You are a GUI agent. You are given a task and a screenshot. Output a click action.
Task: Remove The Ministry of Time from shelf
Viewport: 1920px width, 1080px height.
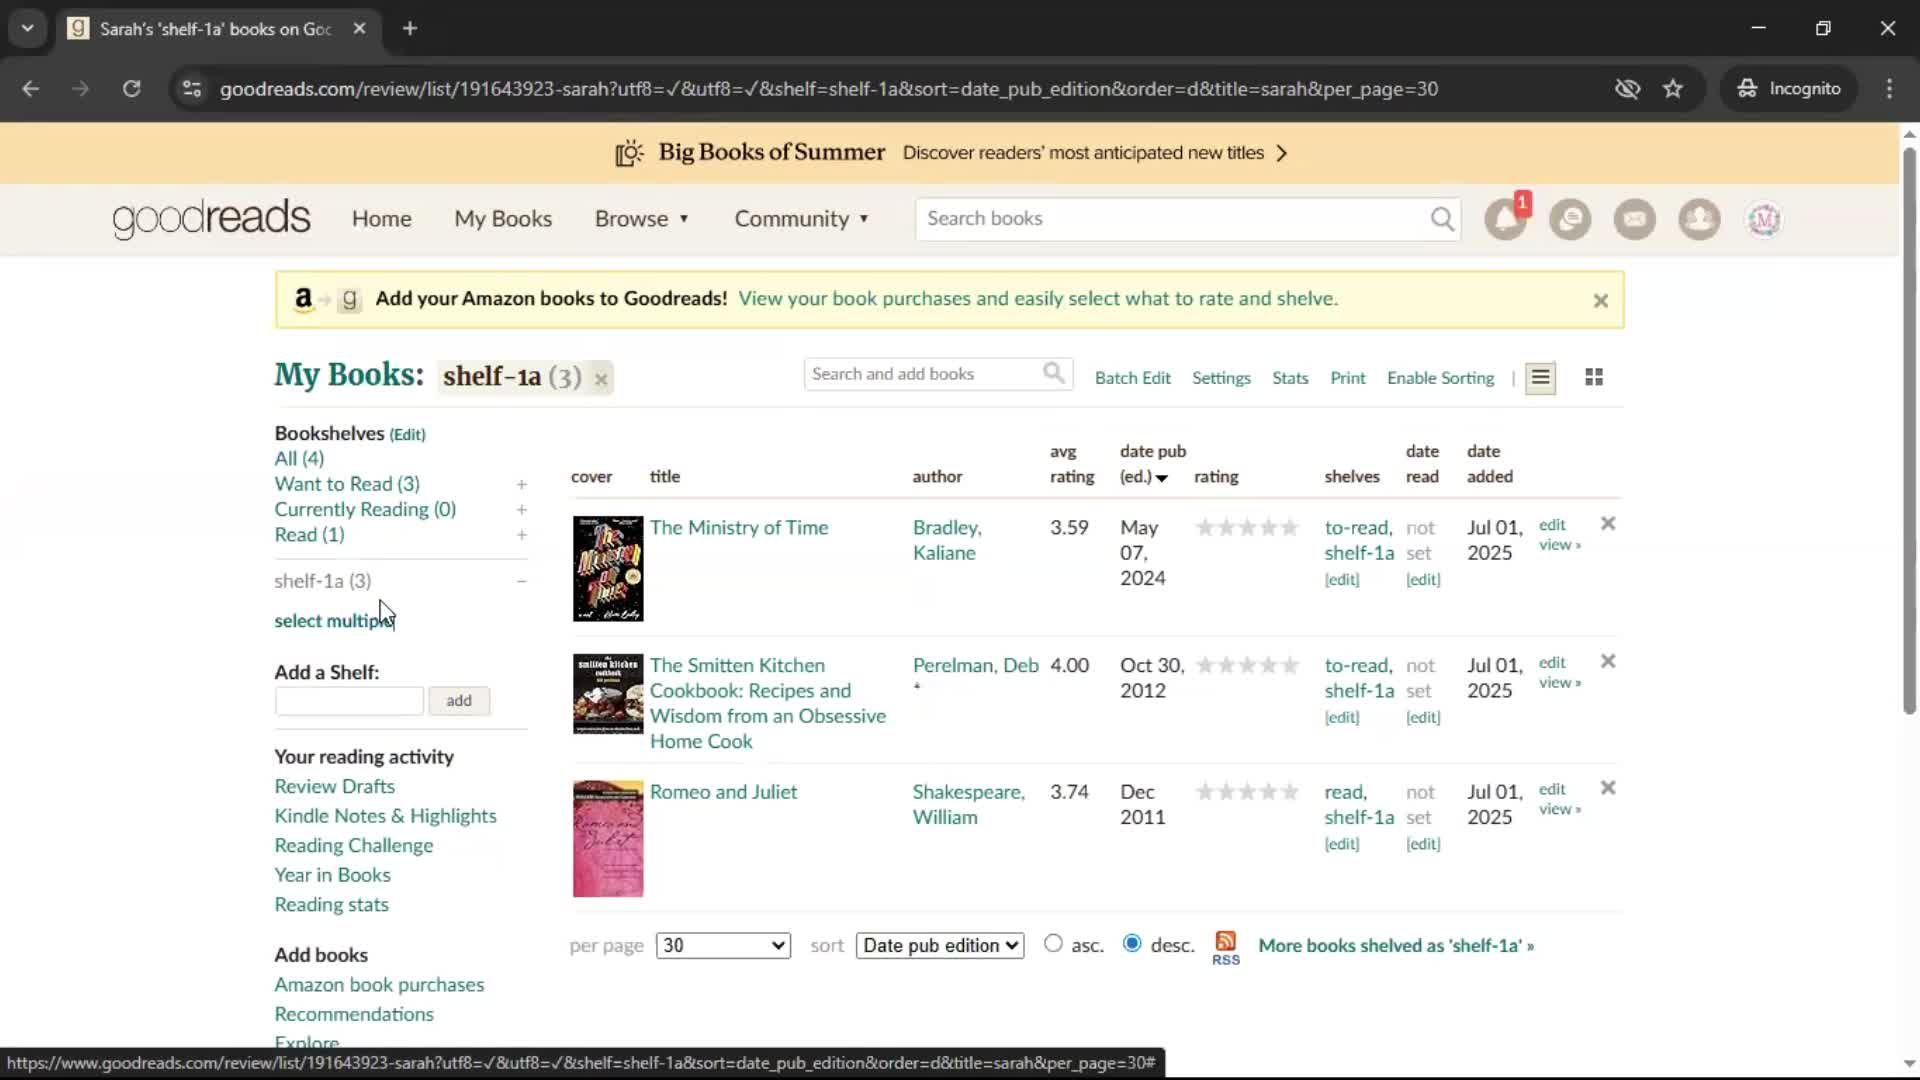coord(1608,523)
